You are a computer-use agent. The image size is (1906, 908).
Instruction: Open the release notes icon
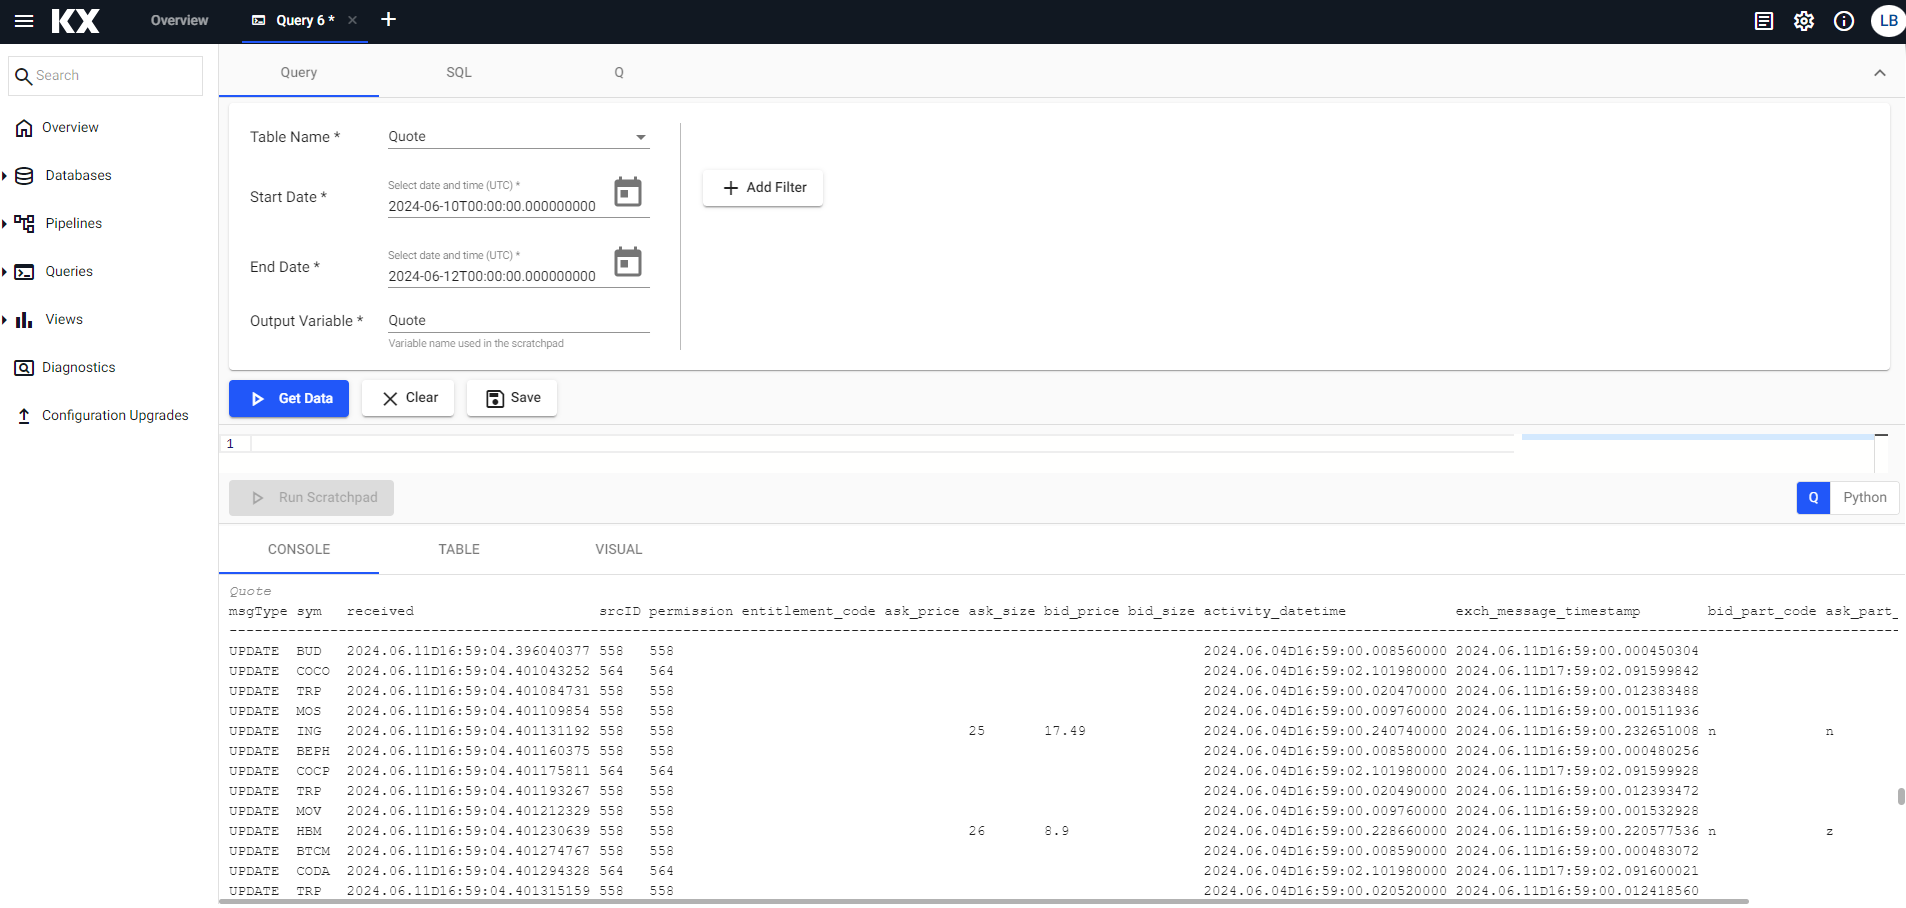click(x=1764, y=21)
